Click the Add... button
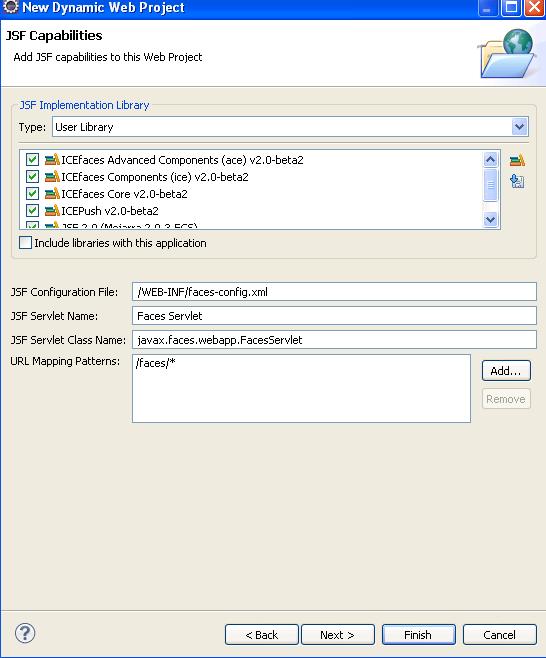The image size is (546, 658). click(506, 371)
